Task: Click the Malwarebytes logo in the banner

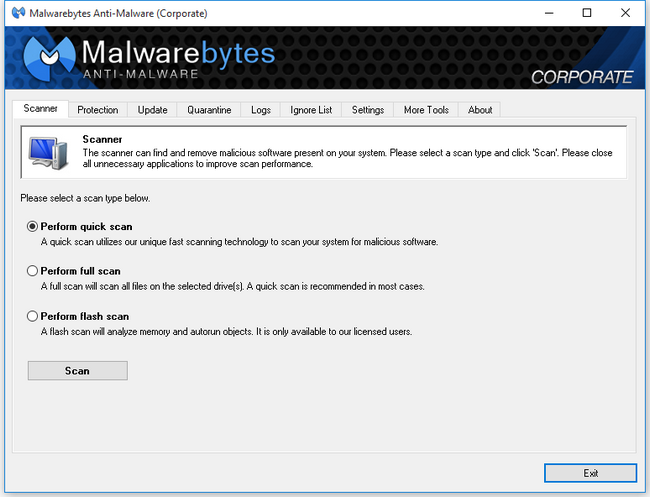Action: (49, 58)
